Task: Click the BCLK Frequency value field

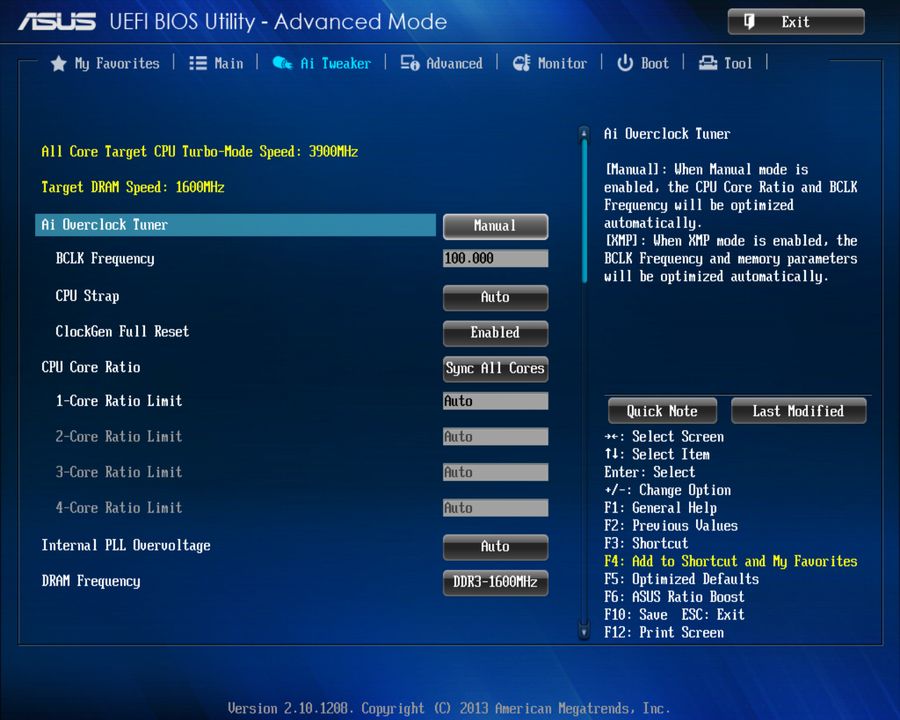Action: pyautogui.click(x=495, y=258)
